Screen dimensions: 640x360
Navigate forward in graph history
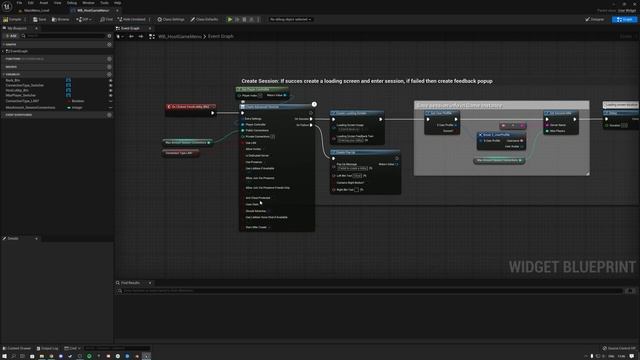[141, 36]
